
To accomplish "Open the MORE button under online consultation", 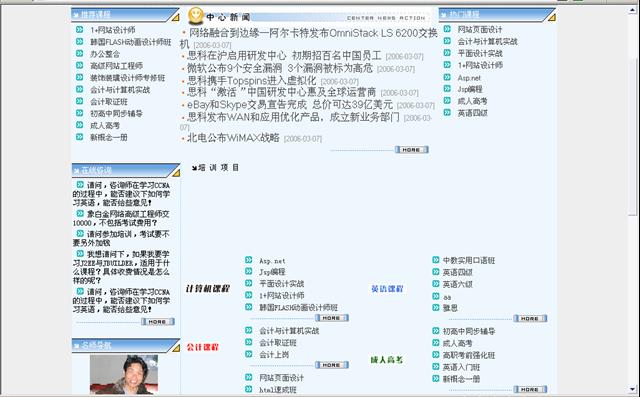I will pos(158,321).
